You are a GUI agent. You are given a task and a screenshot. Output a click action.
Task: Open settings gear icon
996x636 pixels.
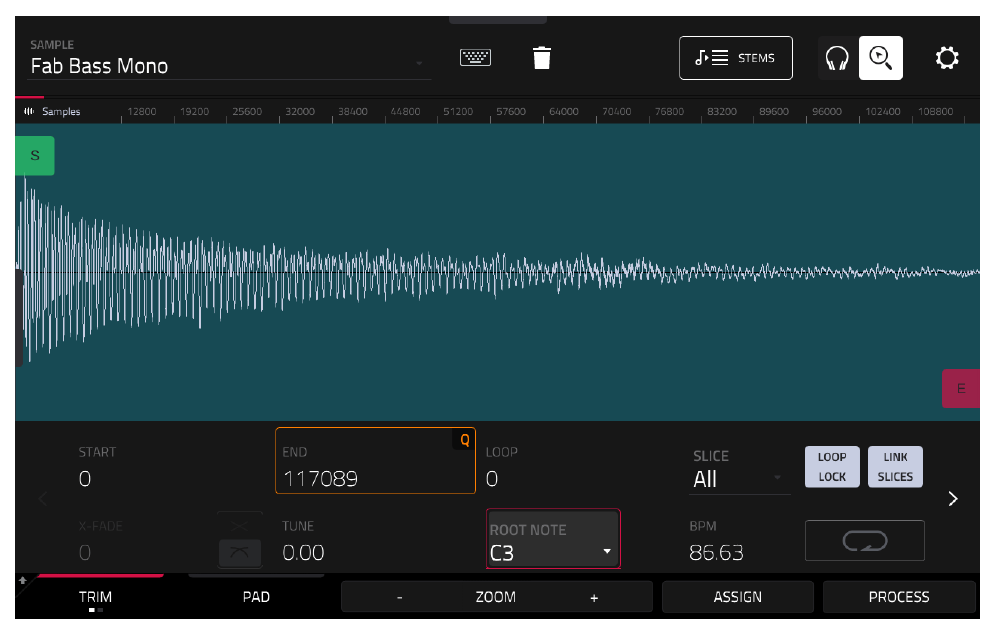pos(946,58)
